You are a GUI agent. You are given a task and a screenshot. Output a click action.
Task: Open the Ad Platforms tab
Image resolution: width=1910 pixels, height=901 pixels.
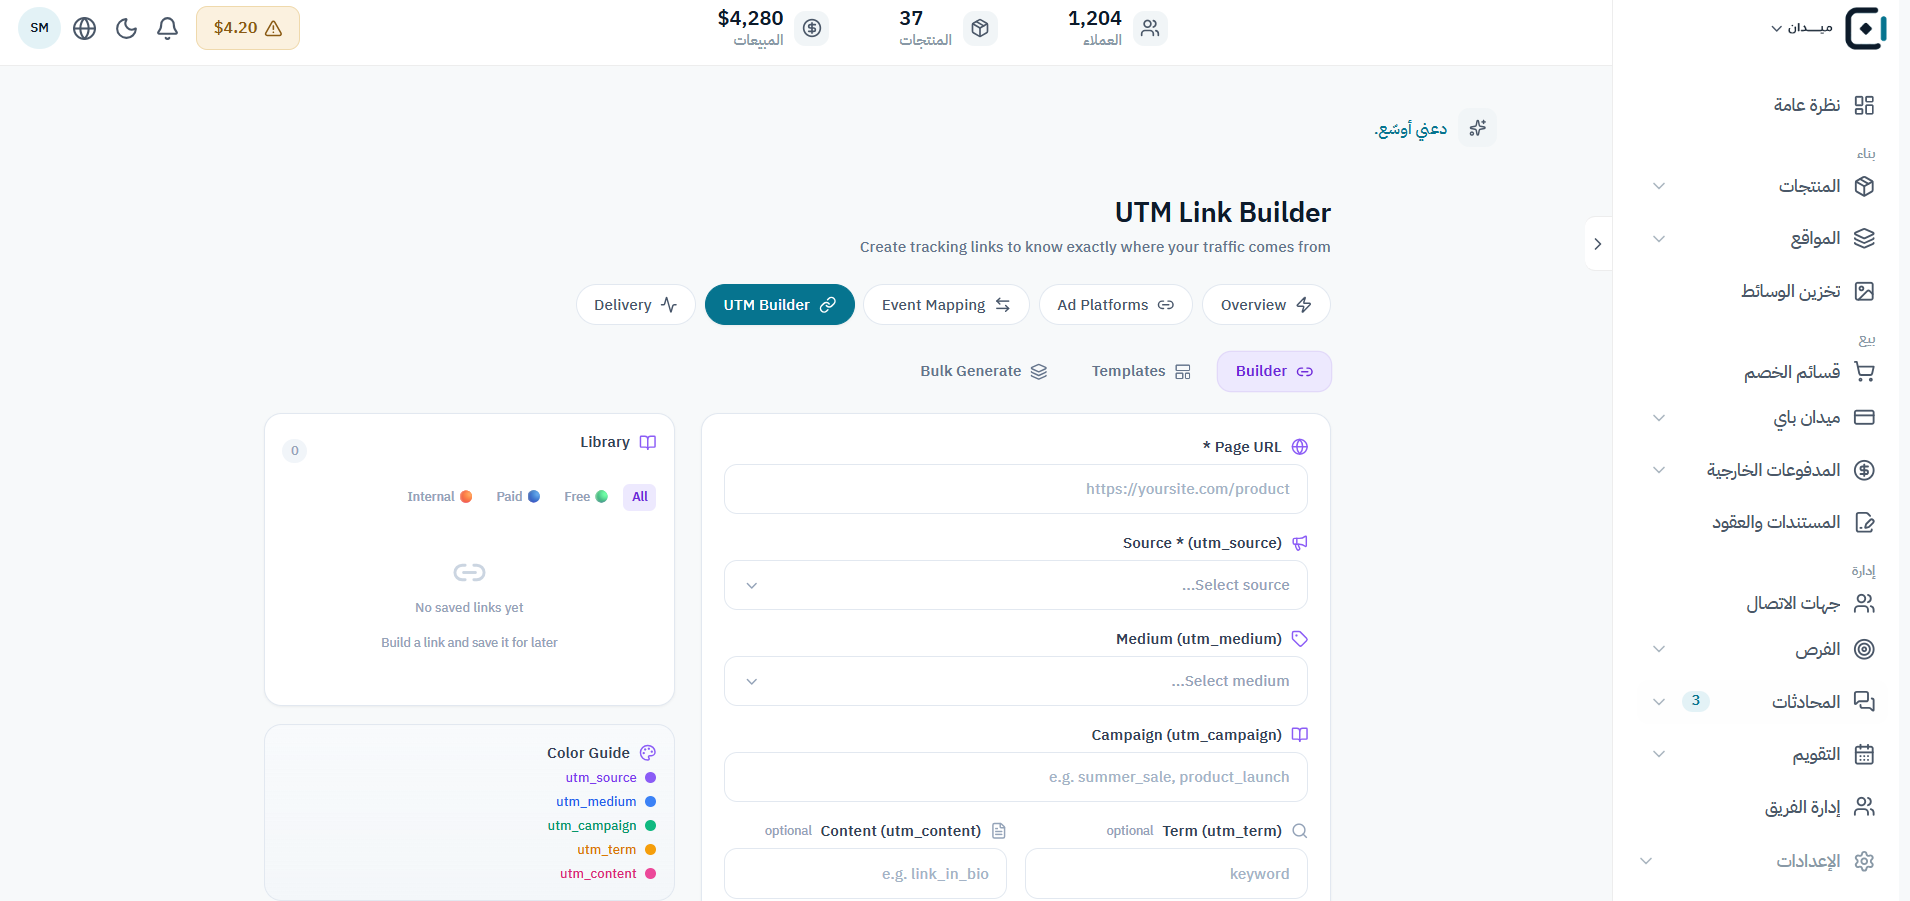coord(1116,305)
